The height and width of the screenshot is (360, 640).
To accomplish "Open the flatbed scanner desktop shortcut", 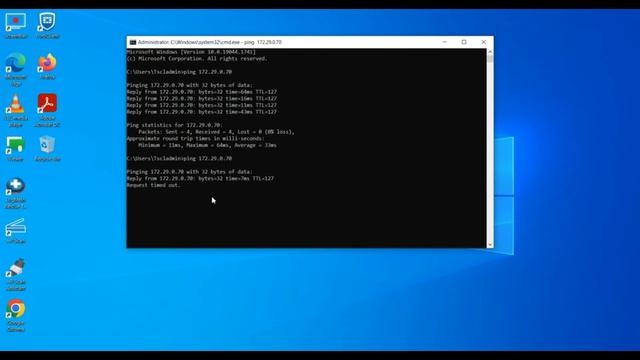I will click(x=16, y=231).
